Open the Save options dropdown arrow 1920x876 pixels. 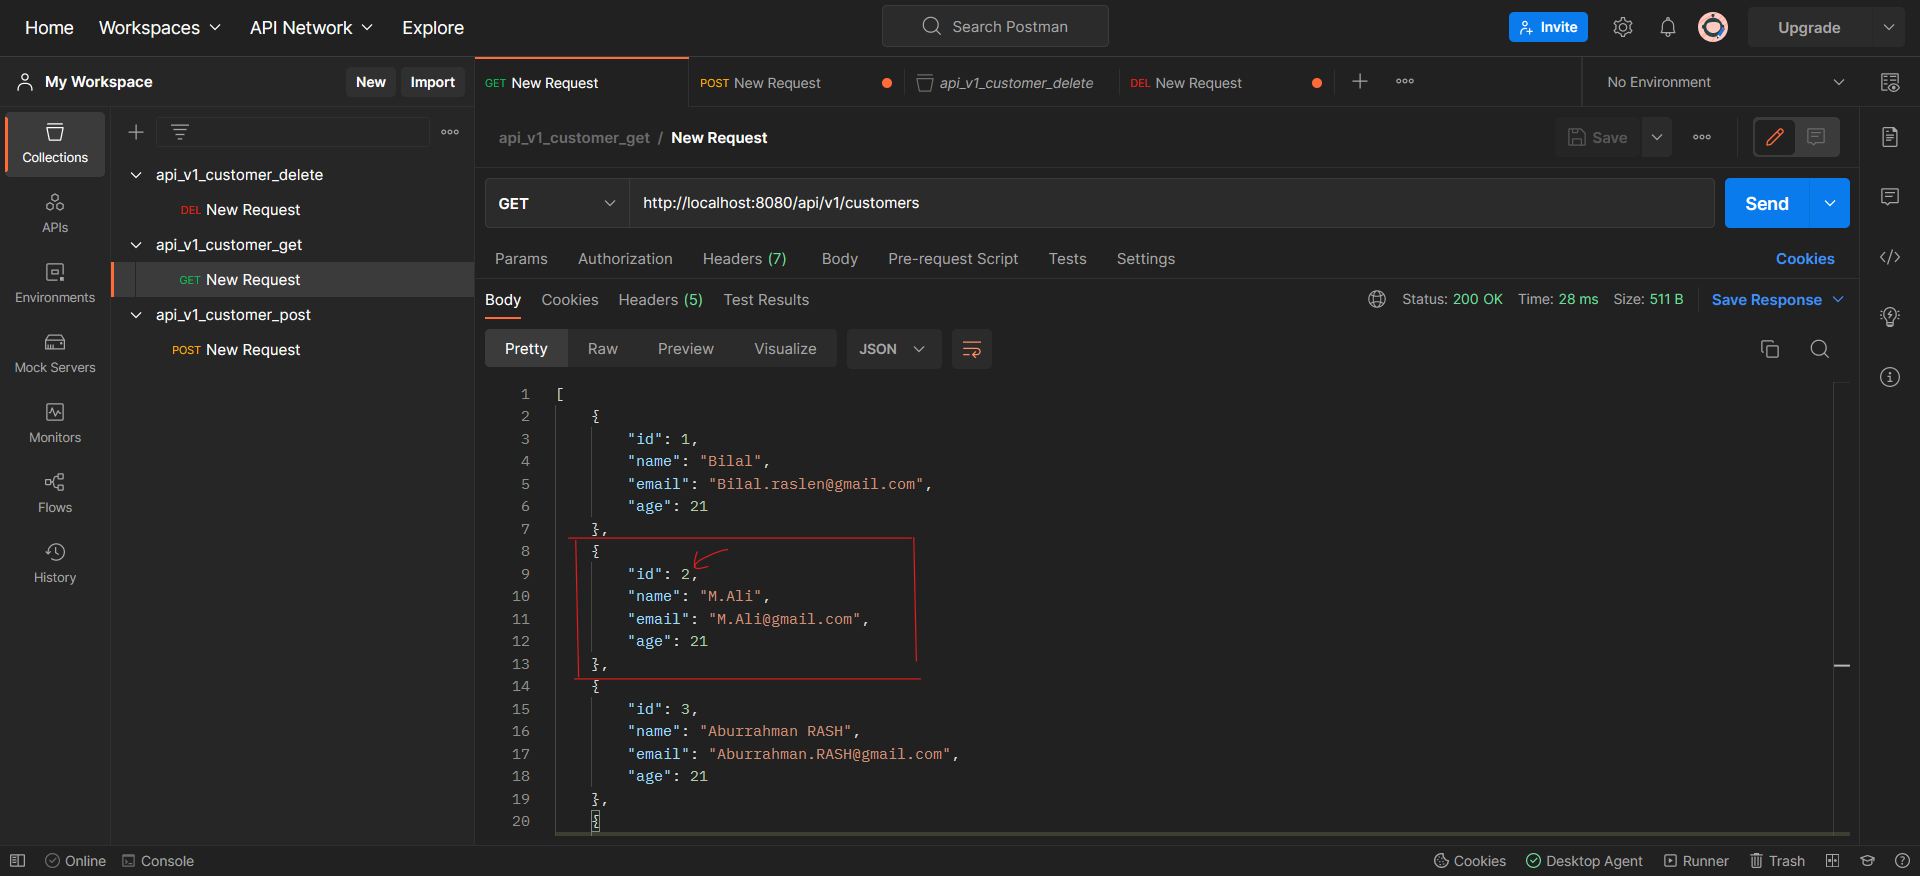pyautogui.click(x=1657, y=137)
